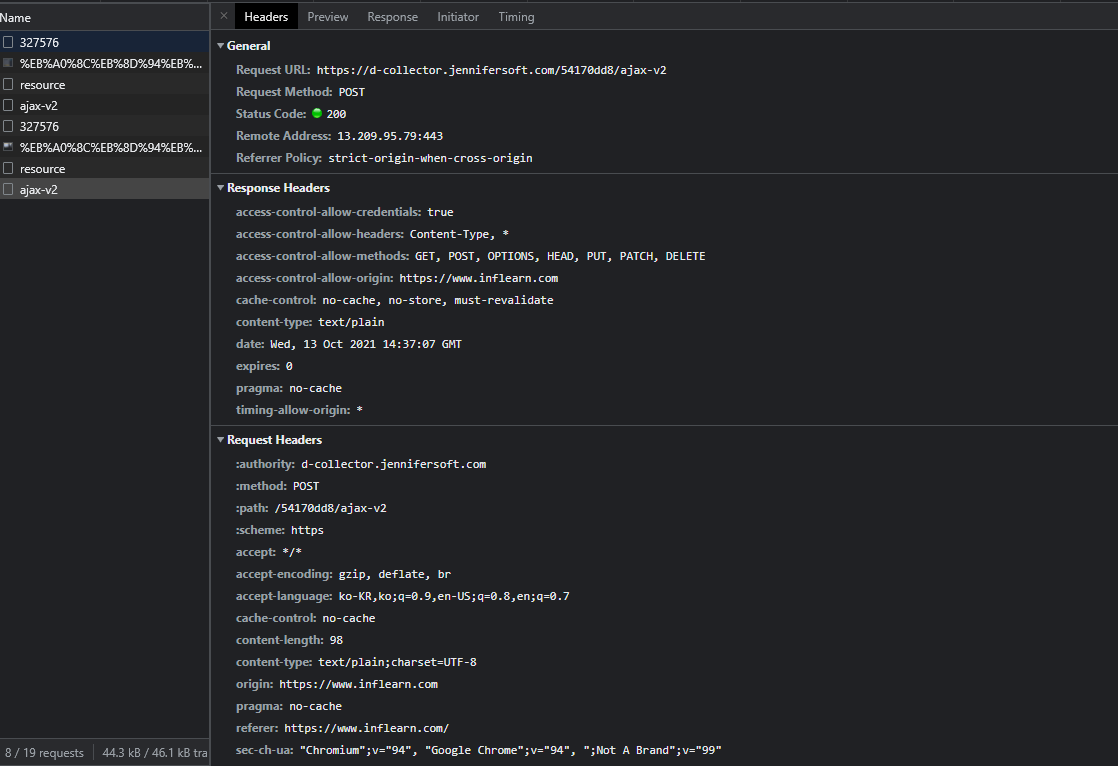Viewport: 1118px width, 766px height.
Task: Open the Timing tab
Action: (516, 17)
